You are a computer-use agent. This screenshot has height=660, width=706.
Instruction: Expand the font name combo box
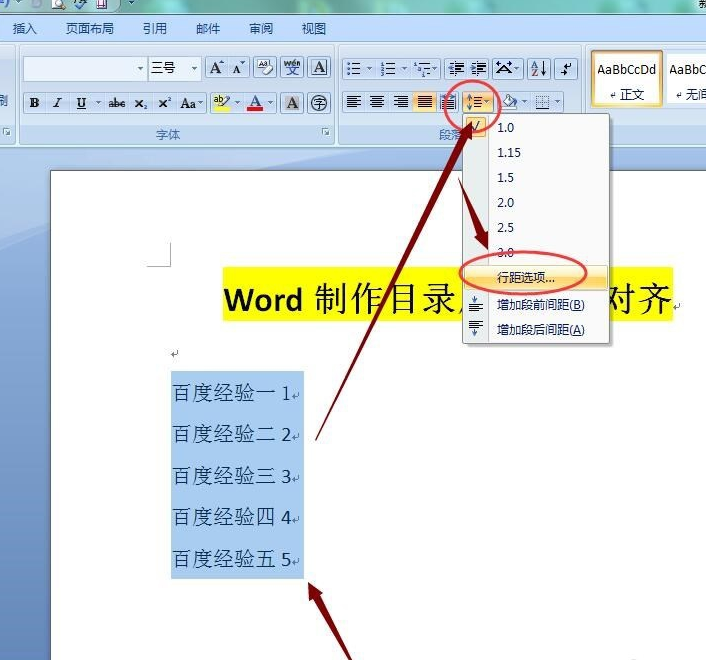tap(140, 68)
